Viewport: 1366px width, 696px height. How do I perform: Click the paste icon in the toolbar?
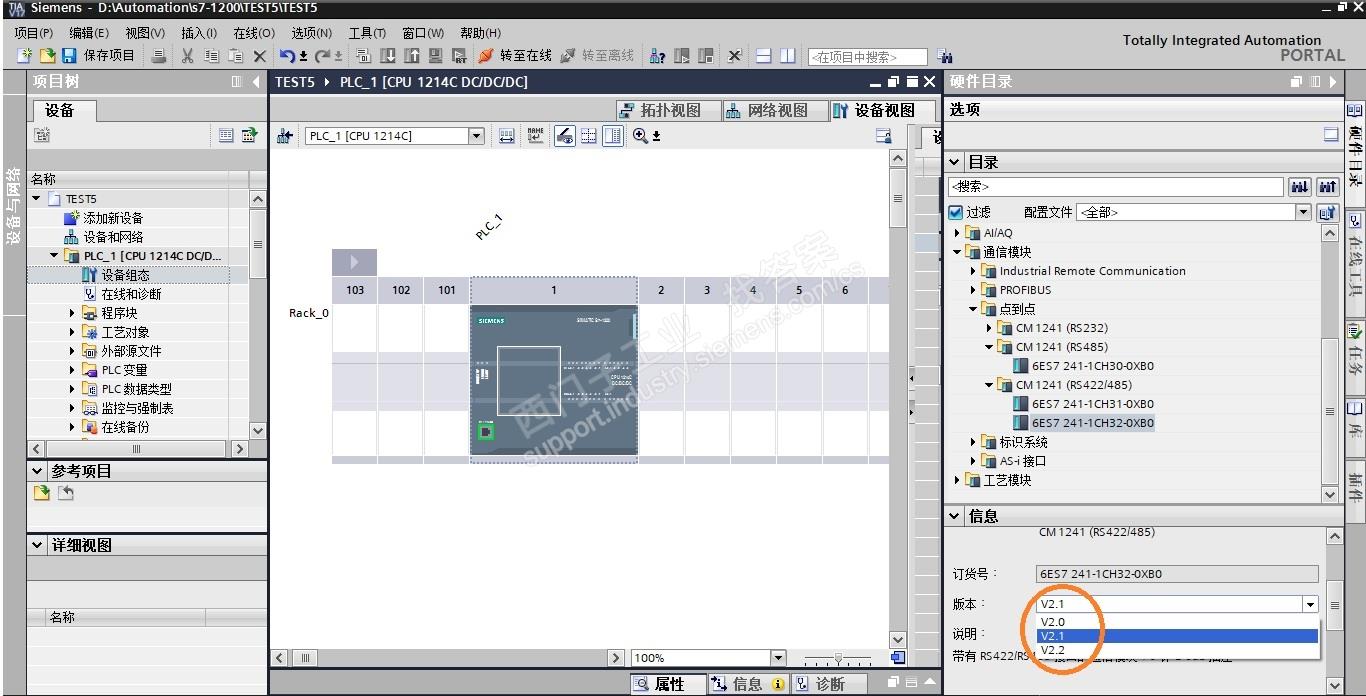pos(235,56)
